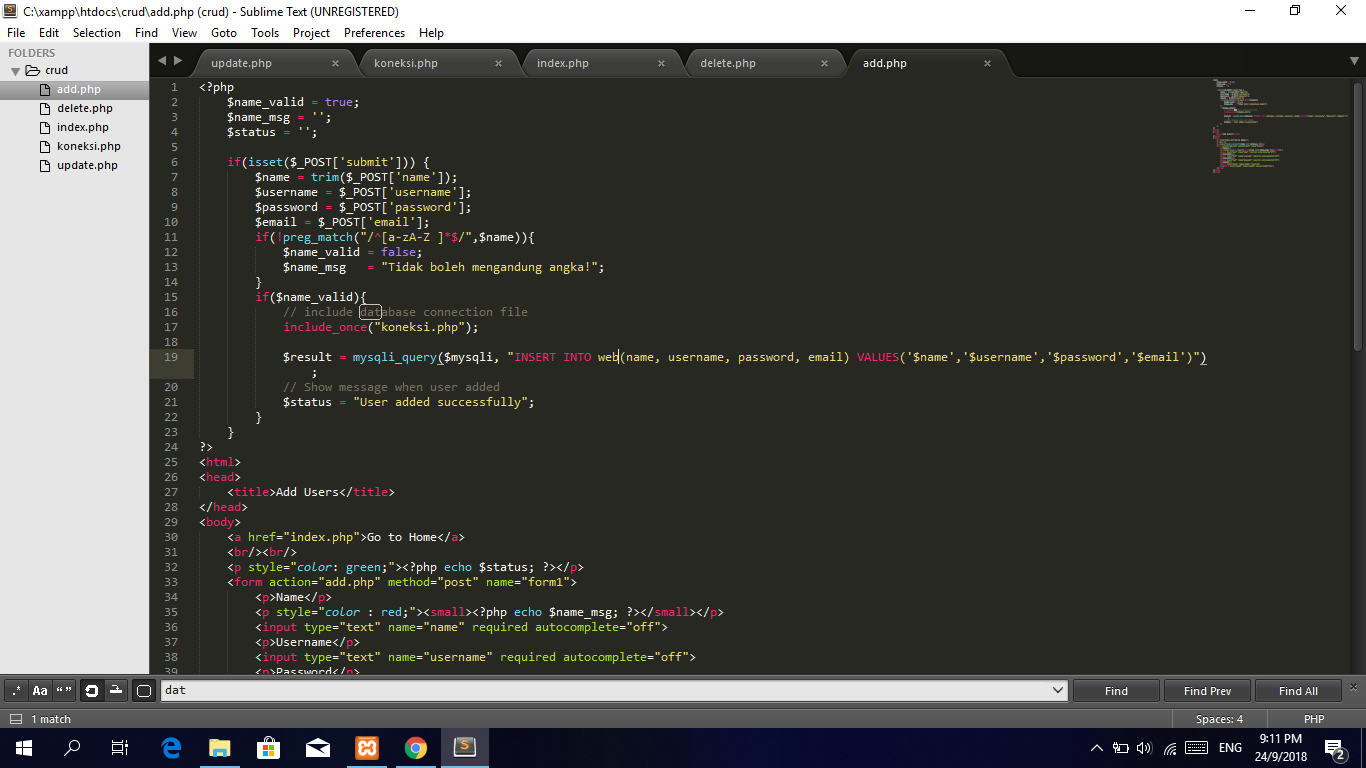Close the index.php tab
Viewport: 1366px width, 768px height.
[x=661, y=63]
